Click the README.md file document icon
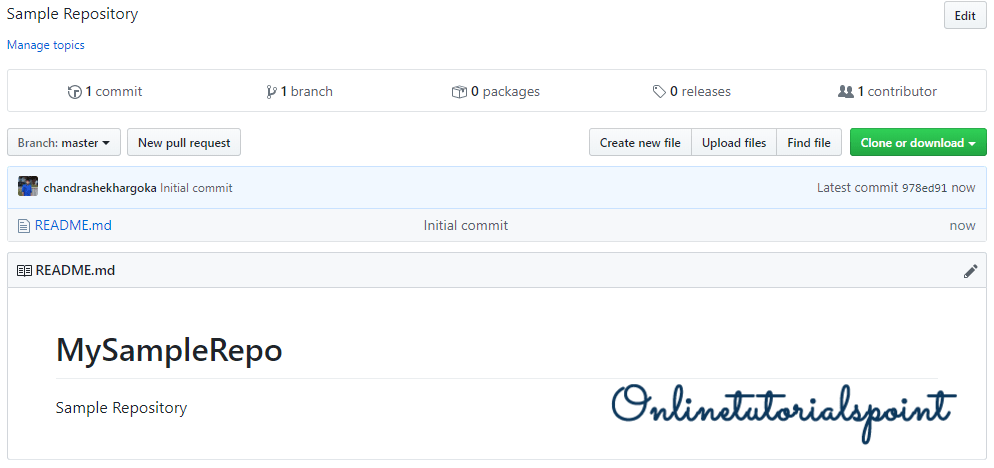Viewport: 994px width, 468px height. coord(24,226)
